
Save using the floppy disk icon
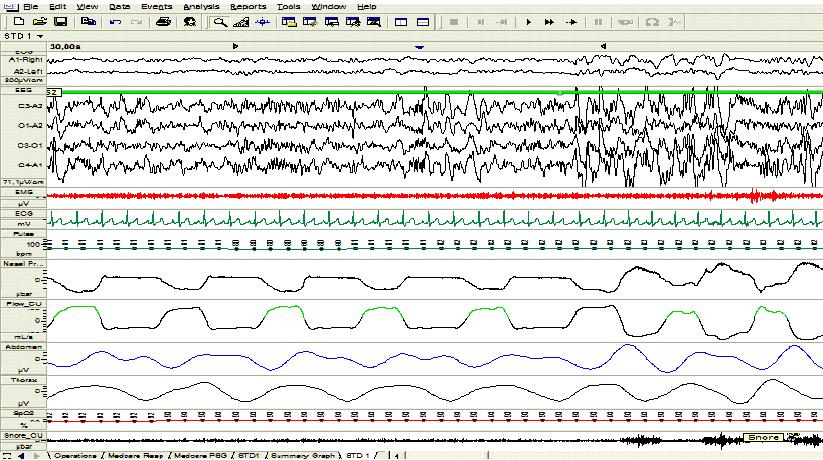60,22
